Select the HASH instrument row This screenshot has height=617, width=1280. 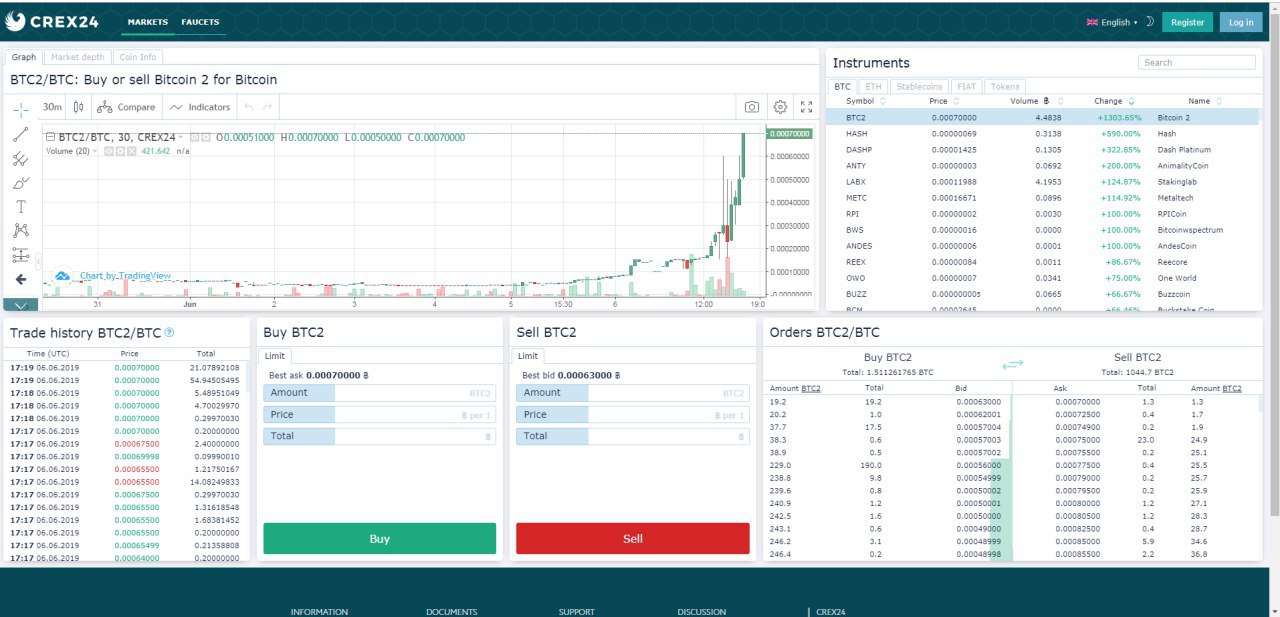pos(1043,133)
